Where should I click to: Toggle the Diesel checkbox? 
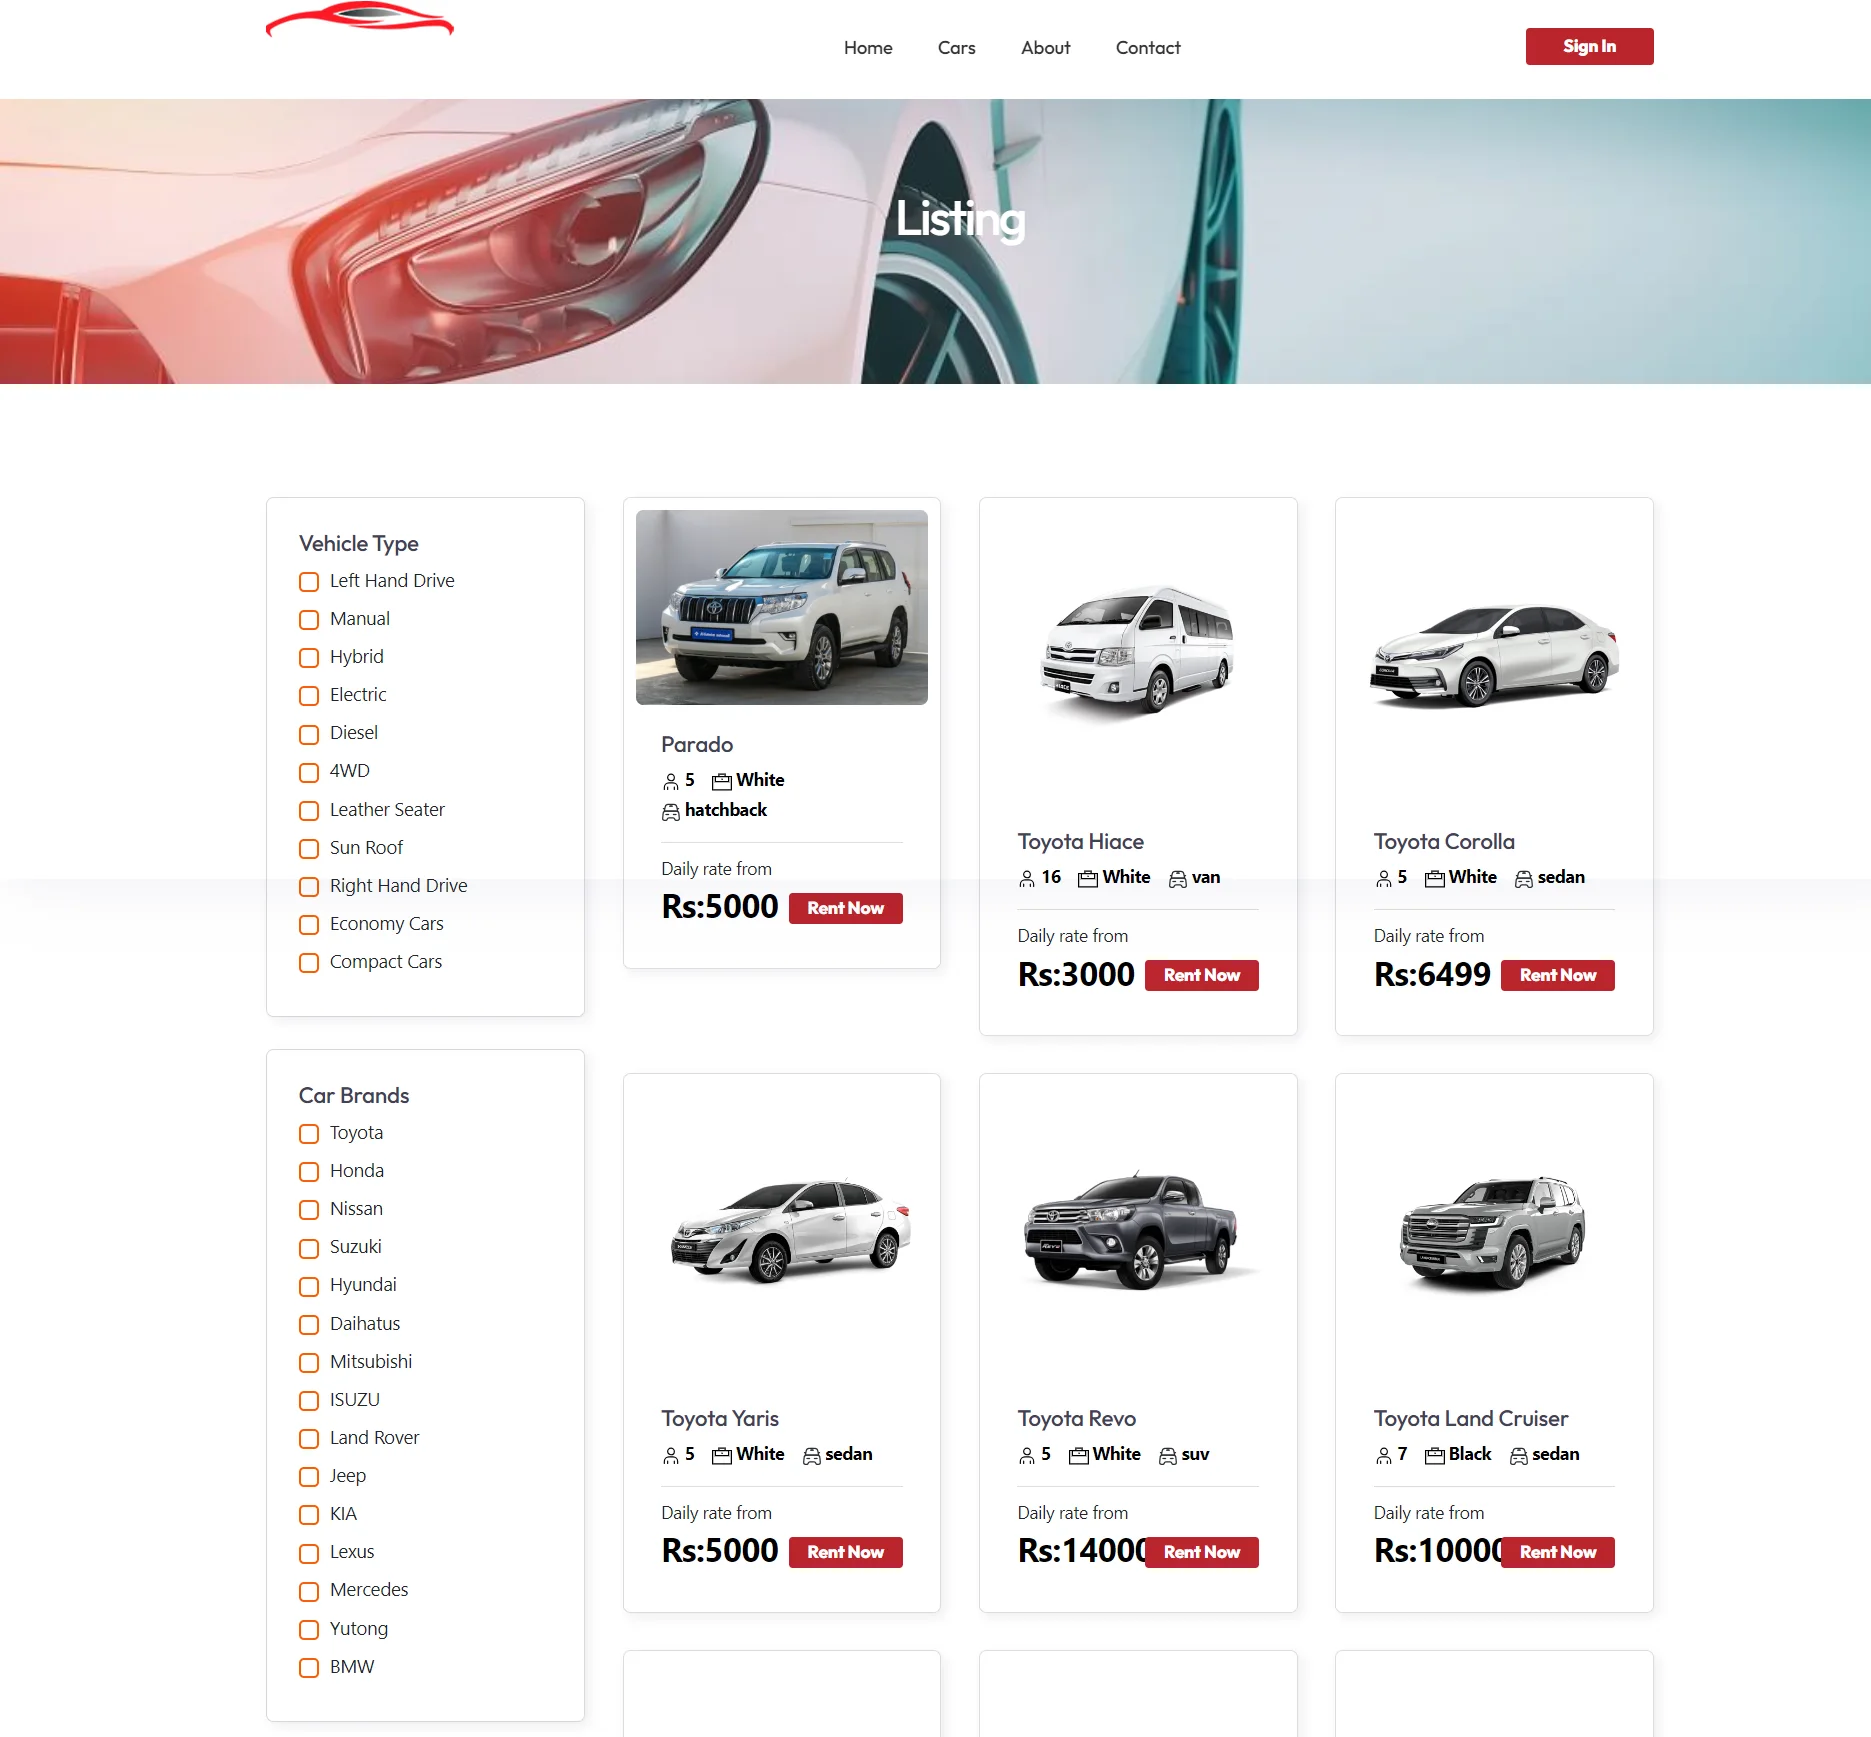click(x=309, y=734)
